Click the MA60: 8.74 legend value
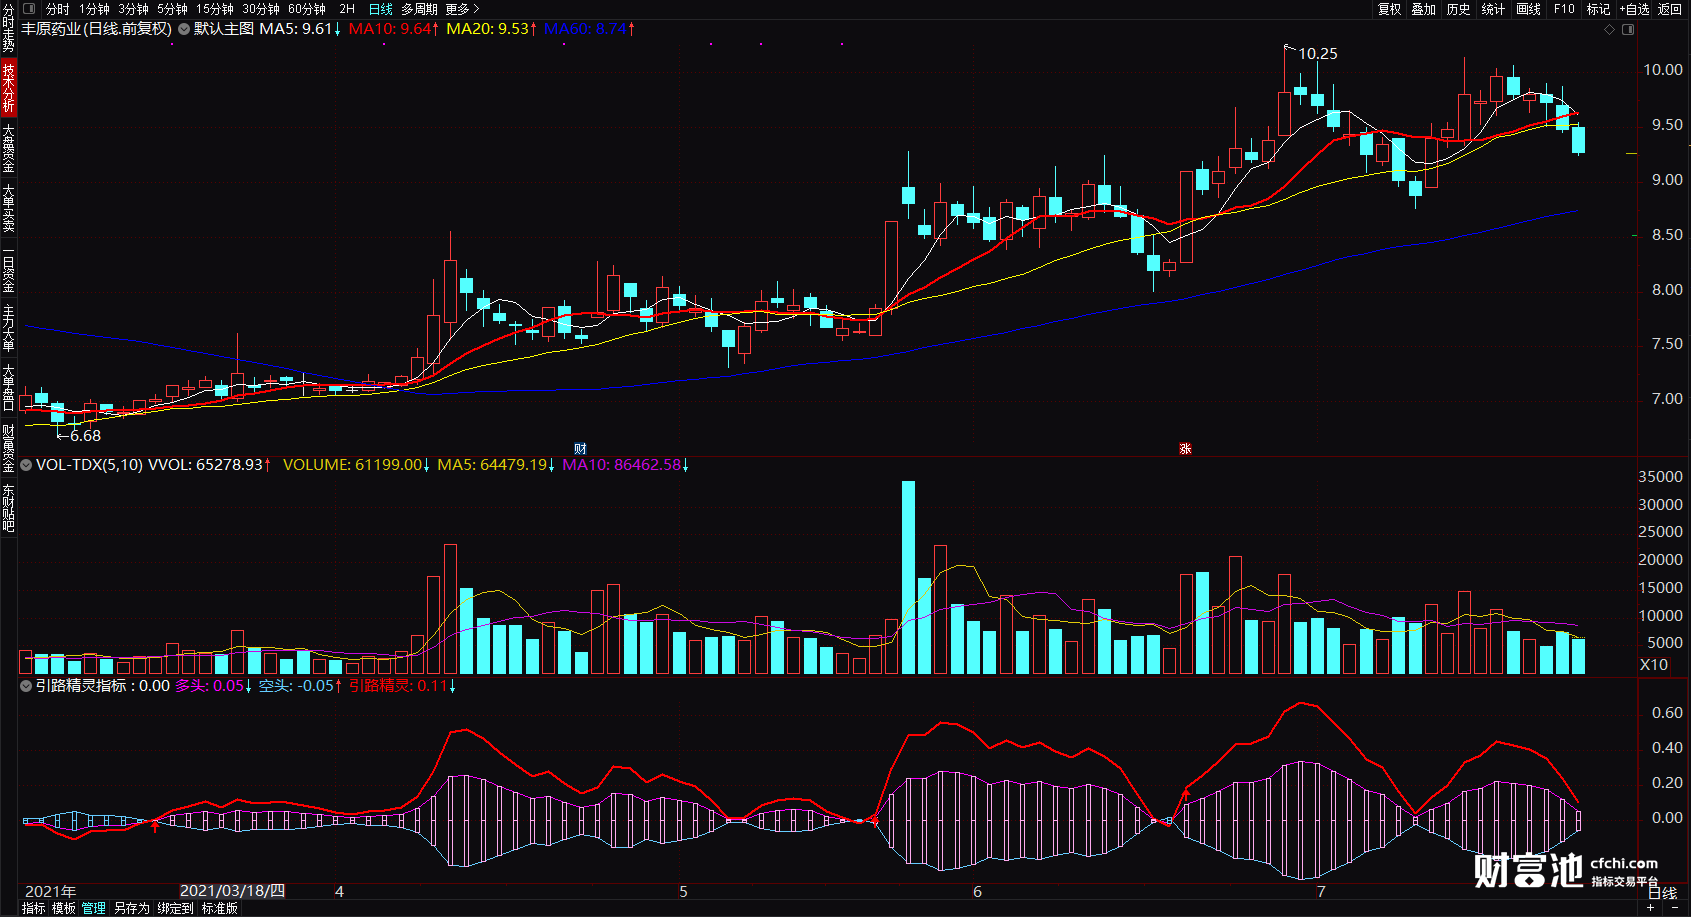This screenshot has height=917, width=1691. click(x=589, y=29)
